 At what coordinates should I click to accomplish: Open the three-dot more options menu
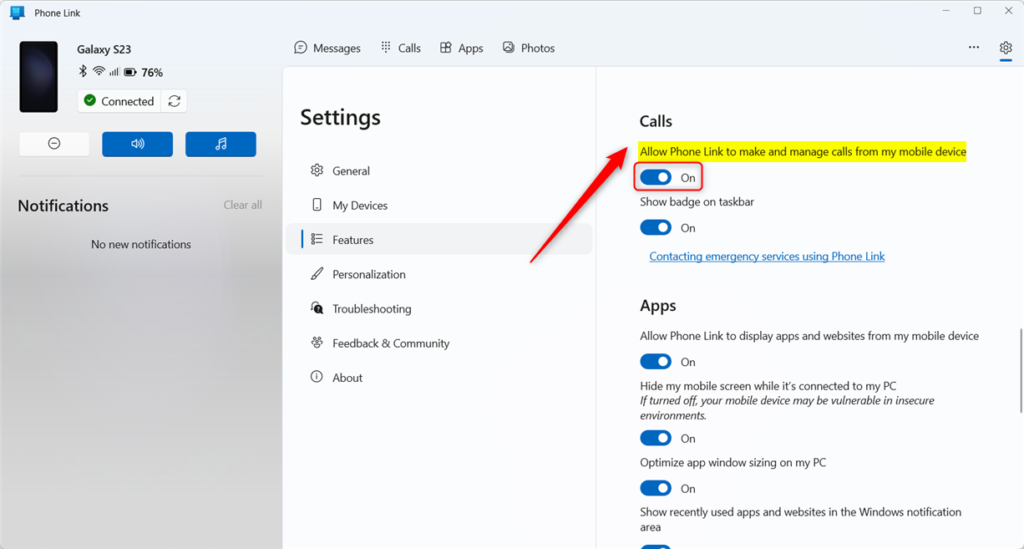pyautogui.click(x=974, y=47)
